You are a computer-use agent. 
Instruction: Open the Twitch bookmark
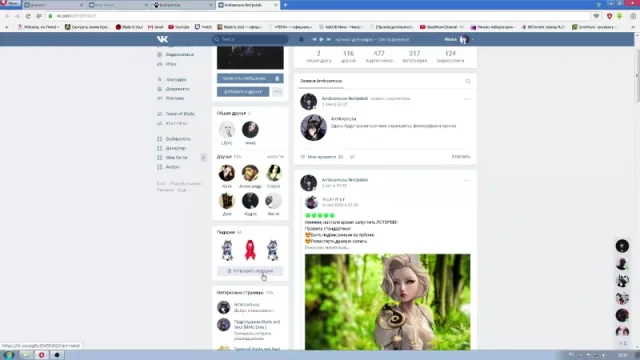pos(203,27)
